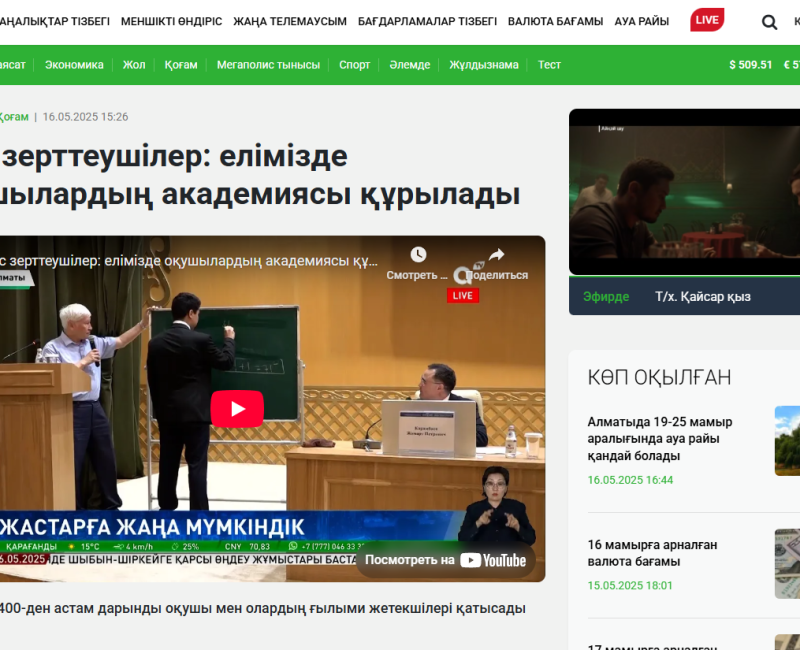The image size is (800, 650).
Task: Click the Share arrow icon on video
Action: 497,255
